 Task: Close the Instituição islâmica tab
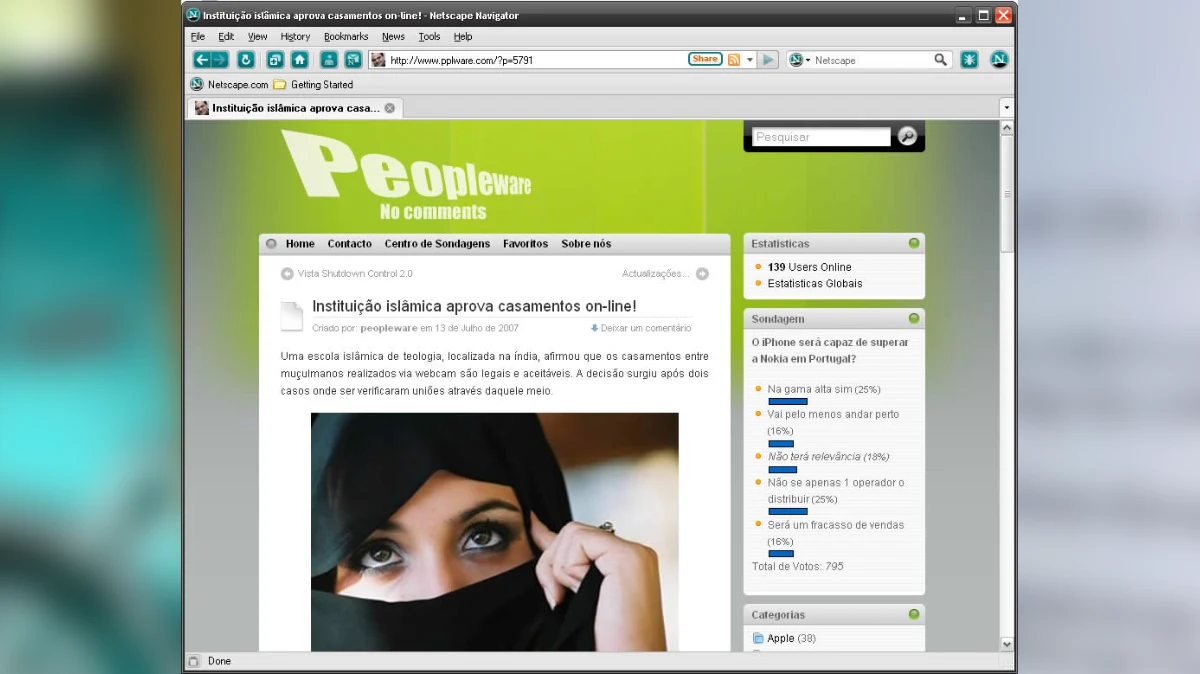(390, 108)
